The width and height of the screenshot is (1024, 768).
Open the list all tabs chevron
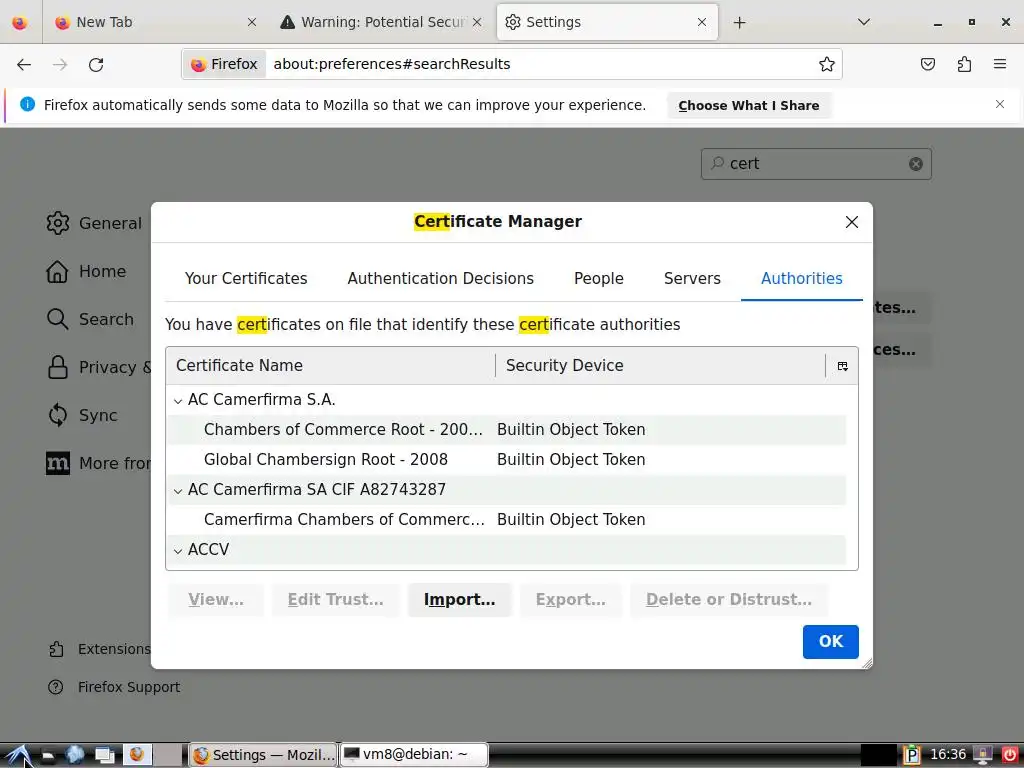click(x=863, y=22)
